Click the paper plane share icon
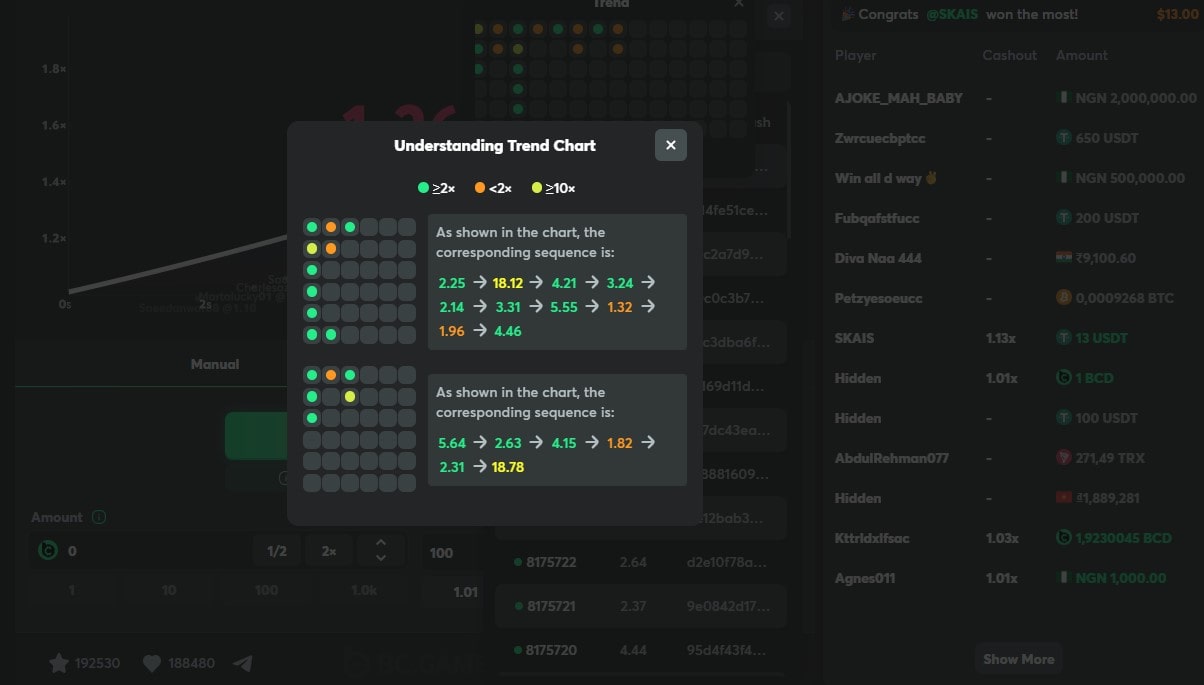Image resolution: width=1204 pixels, height=685 pixels. [243, 663]
